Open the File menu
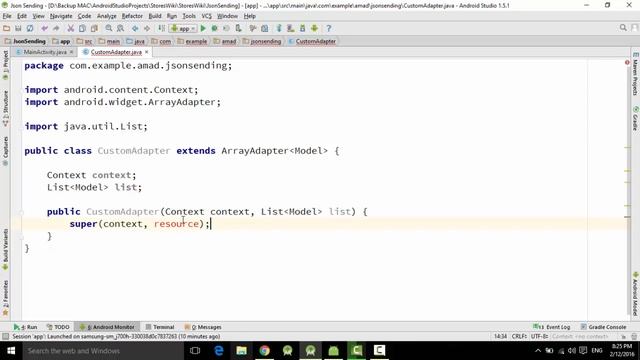Viewport: 640px width, 360px height. pos(7,16)
